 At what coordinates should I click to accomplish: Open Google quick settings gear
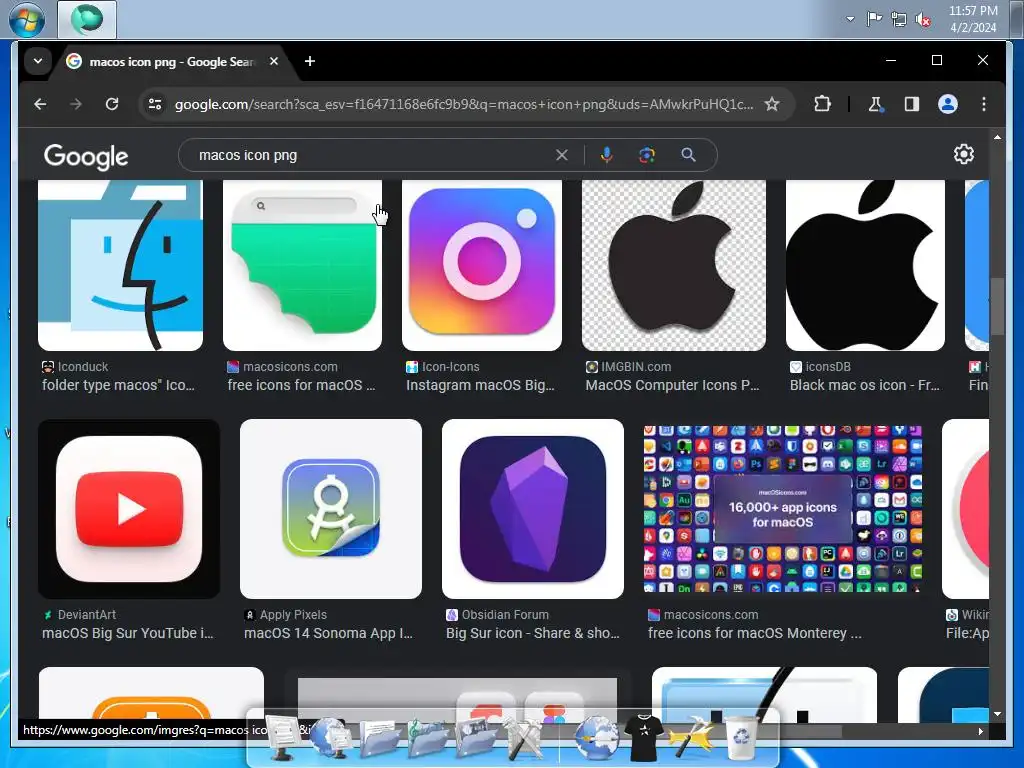point(963,154)
